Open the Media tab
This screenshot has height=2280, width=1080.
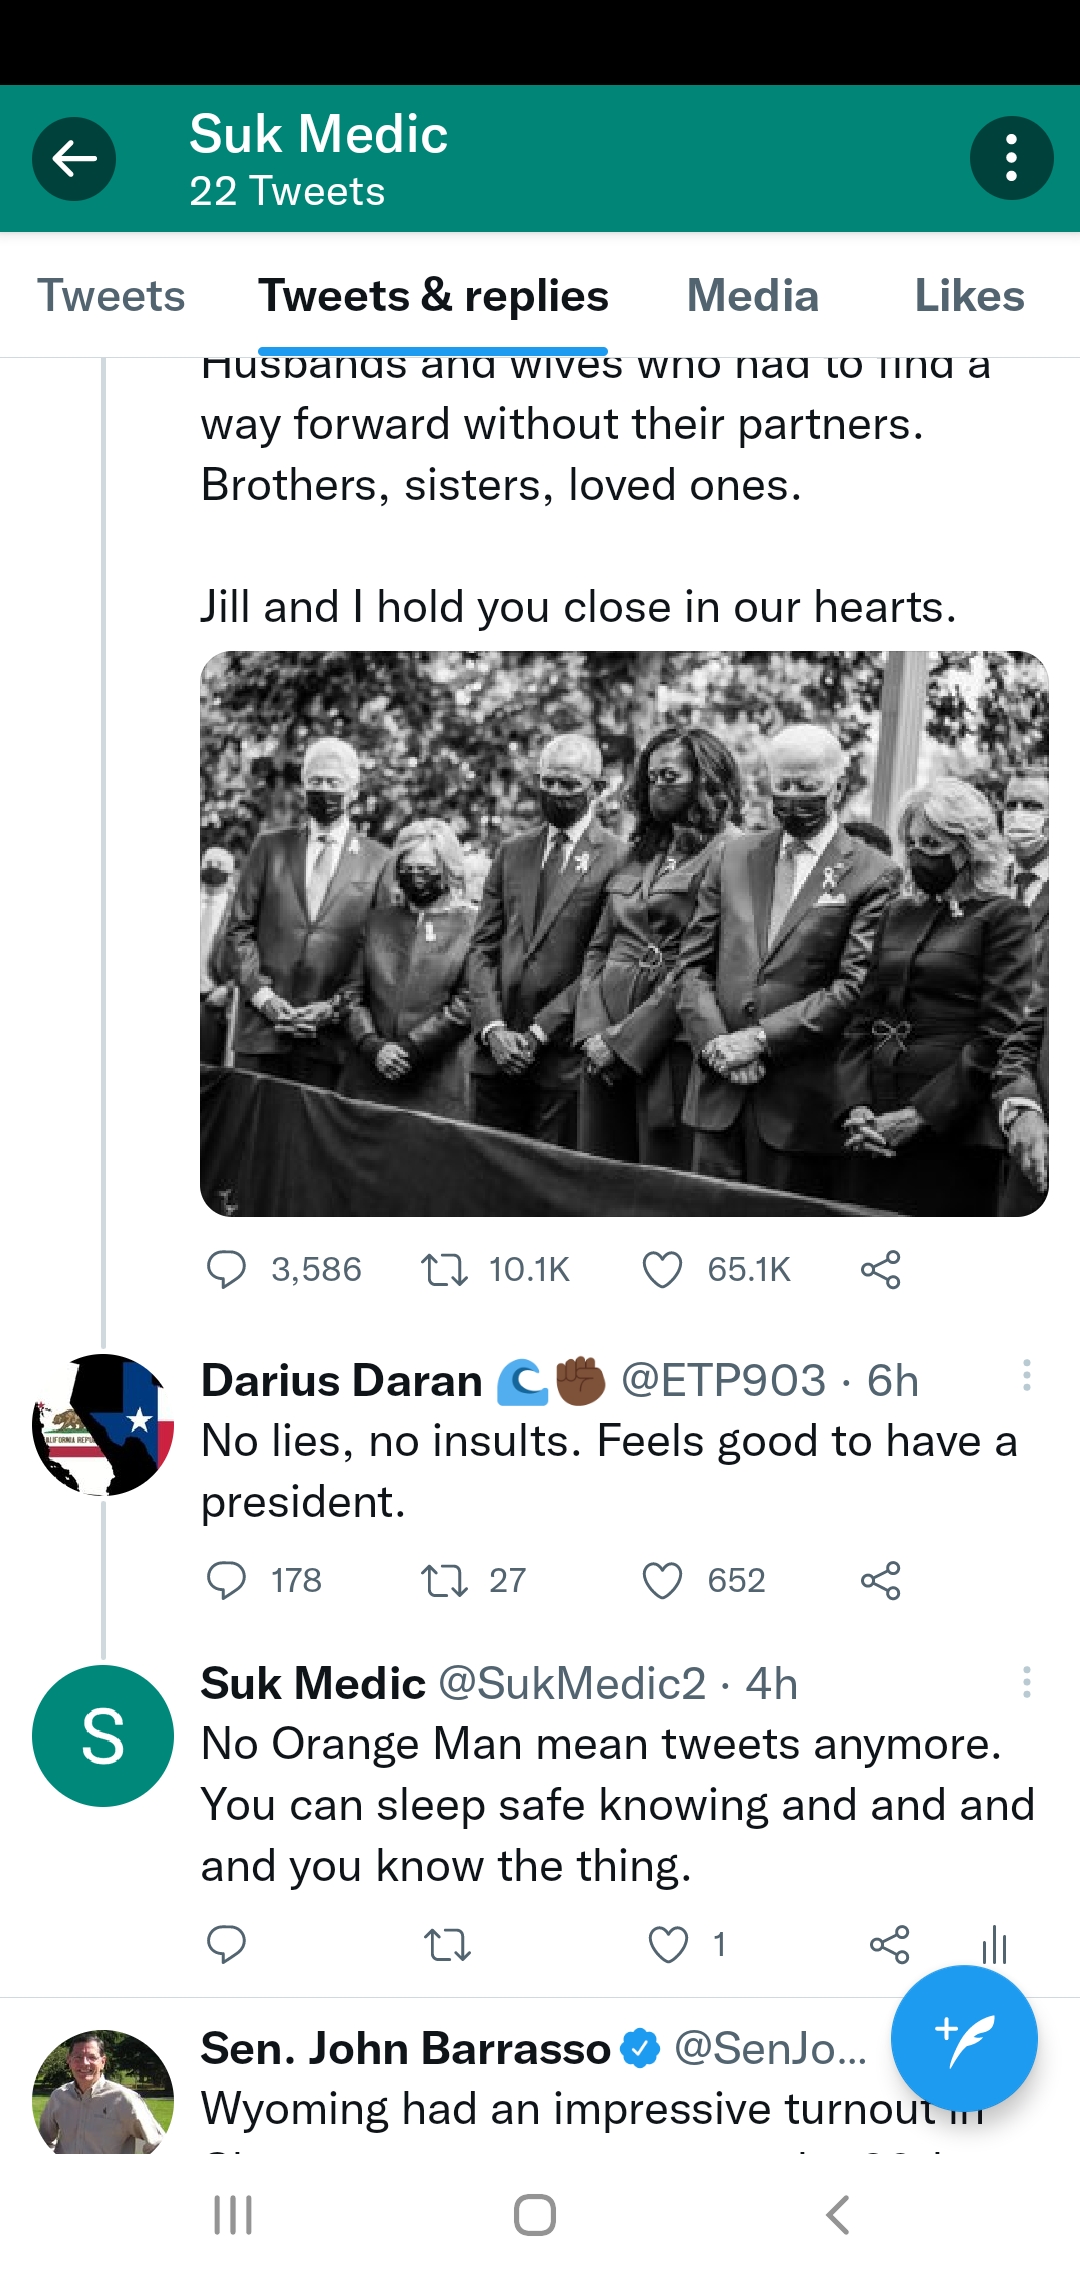point(752,296)
